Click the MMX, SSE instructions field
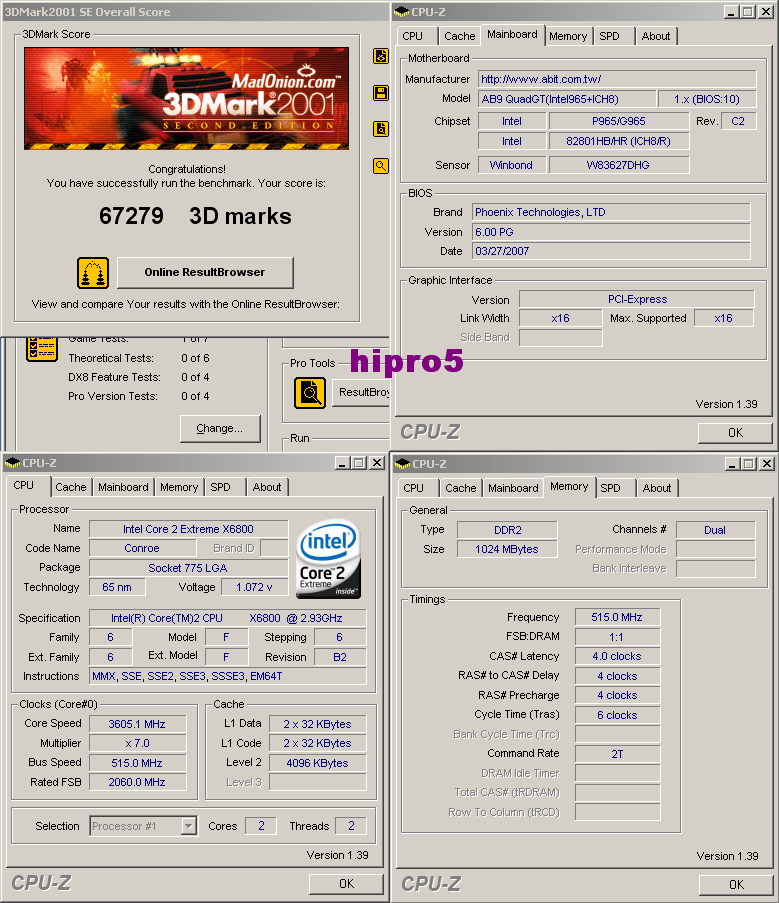The image size is (779, 903). coord(227,676)
